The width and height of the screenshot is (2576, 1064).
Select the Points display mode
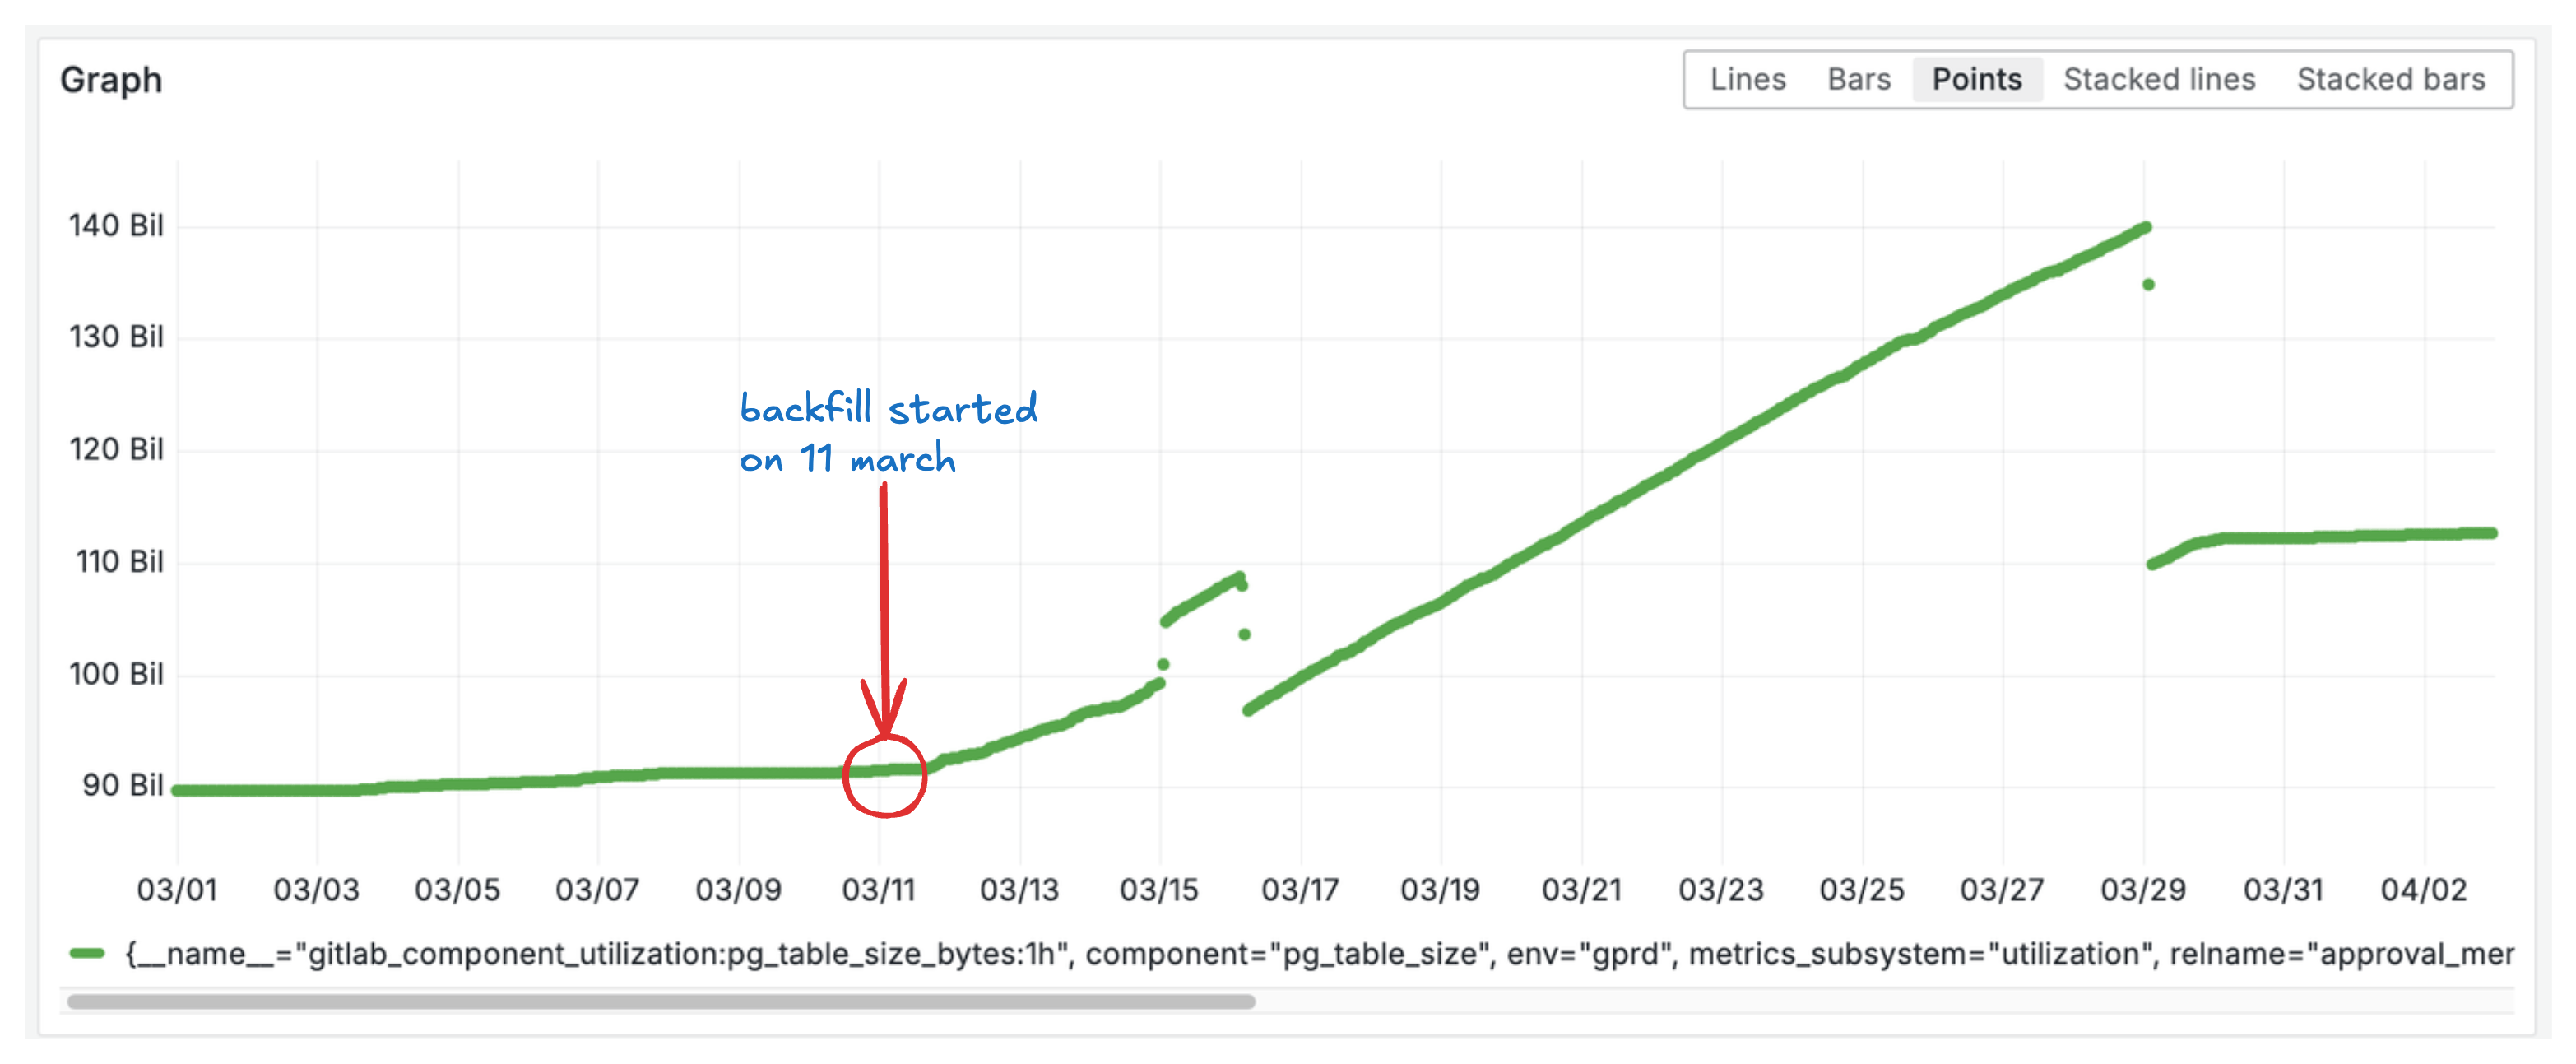point(1975,79)
